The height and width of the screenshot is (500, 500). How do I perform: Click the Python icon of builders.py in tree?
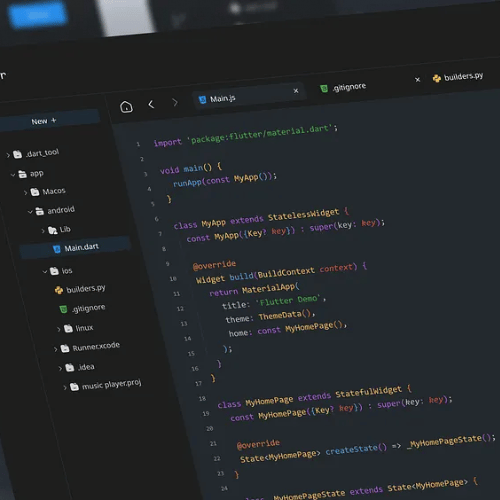[x=59, y=290]
